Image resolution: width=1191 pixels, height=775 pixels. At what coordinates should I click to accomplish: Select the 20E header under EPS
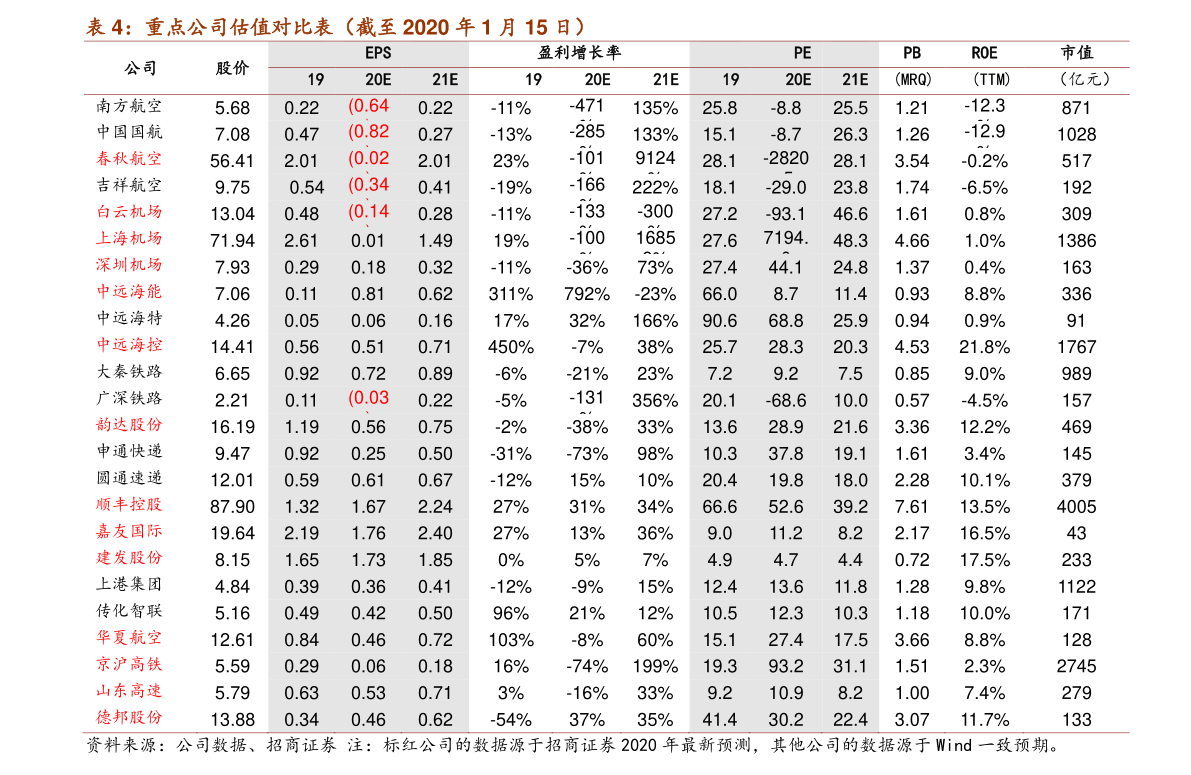(x=378, y=80)
